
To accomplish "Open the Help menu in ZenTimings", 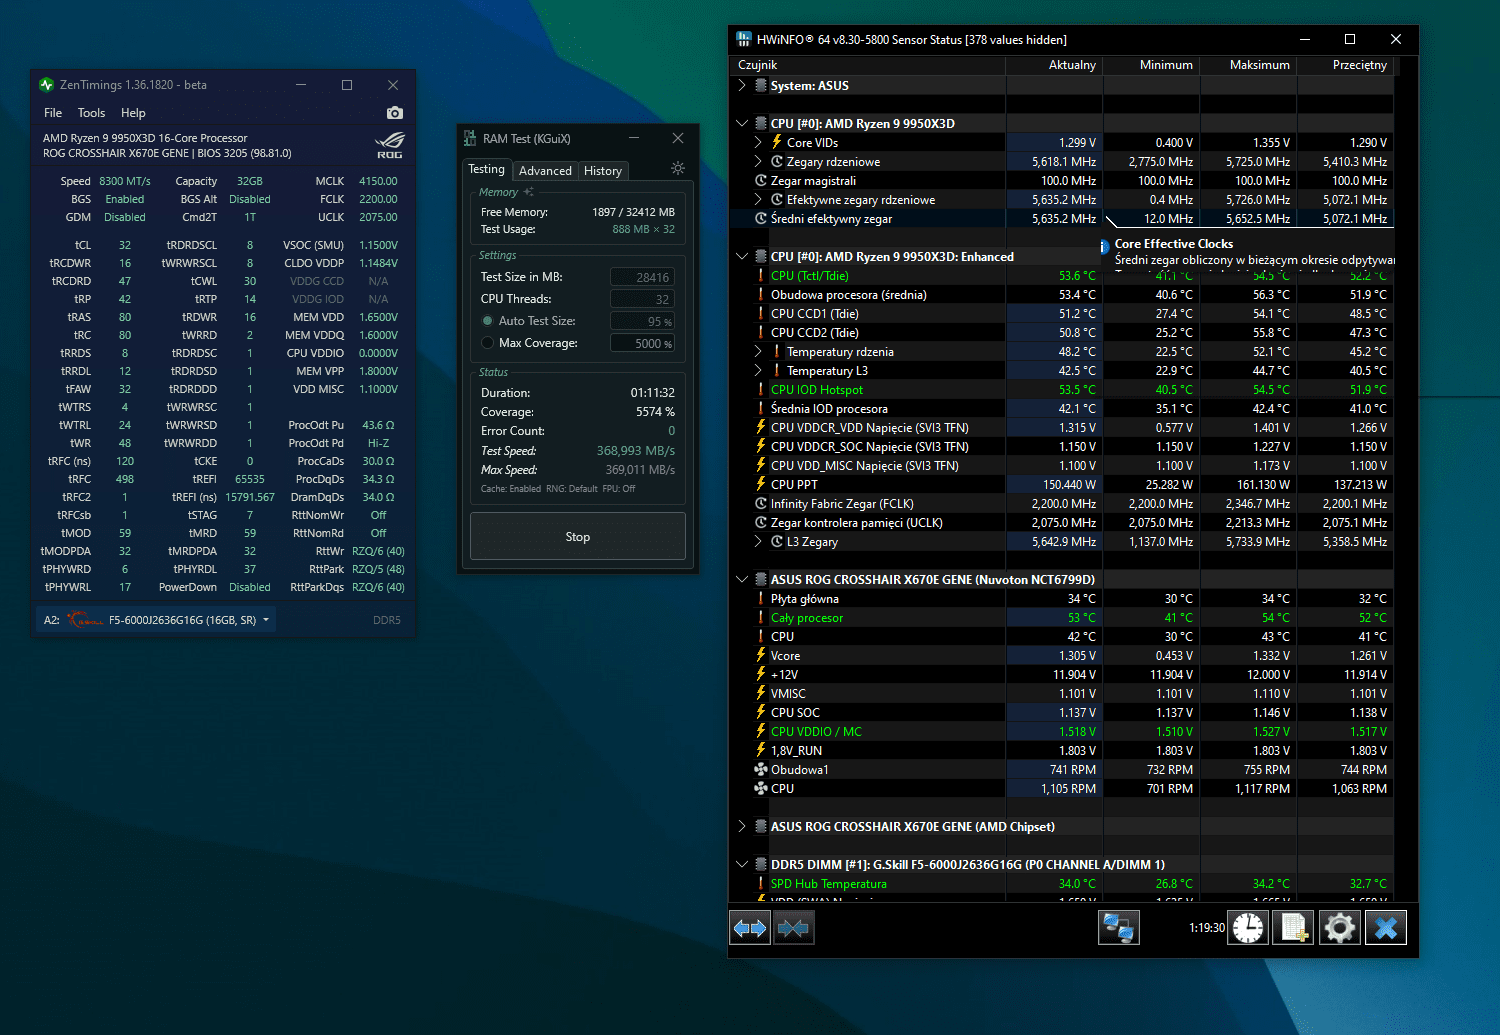I will [133, 113].
